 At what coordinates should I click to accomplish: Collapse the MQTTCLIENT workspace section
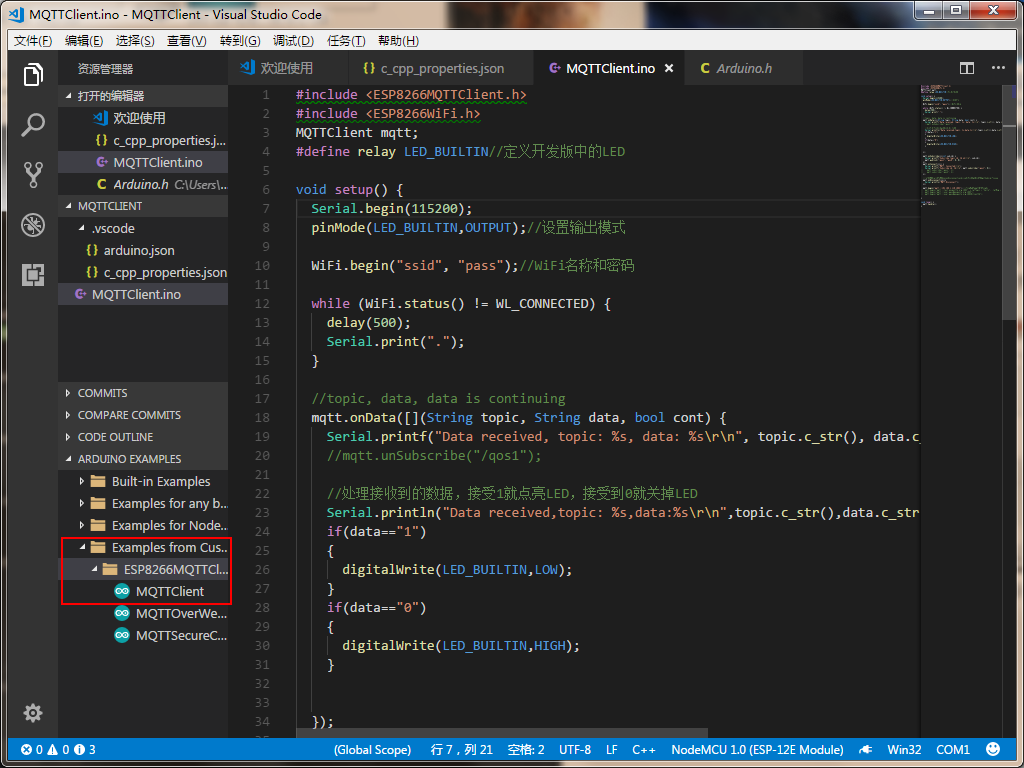(143, 206)
